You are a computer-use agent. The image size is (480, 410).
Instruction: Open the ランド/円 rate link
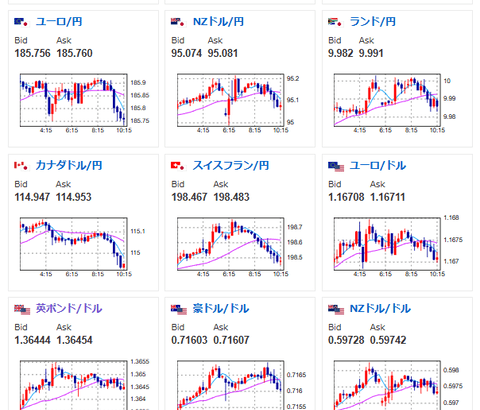pos(373,22)
